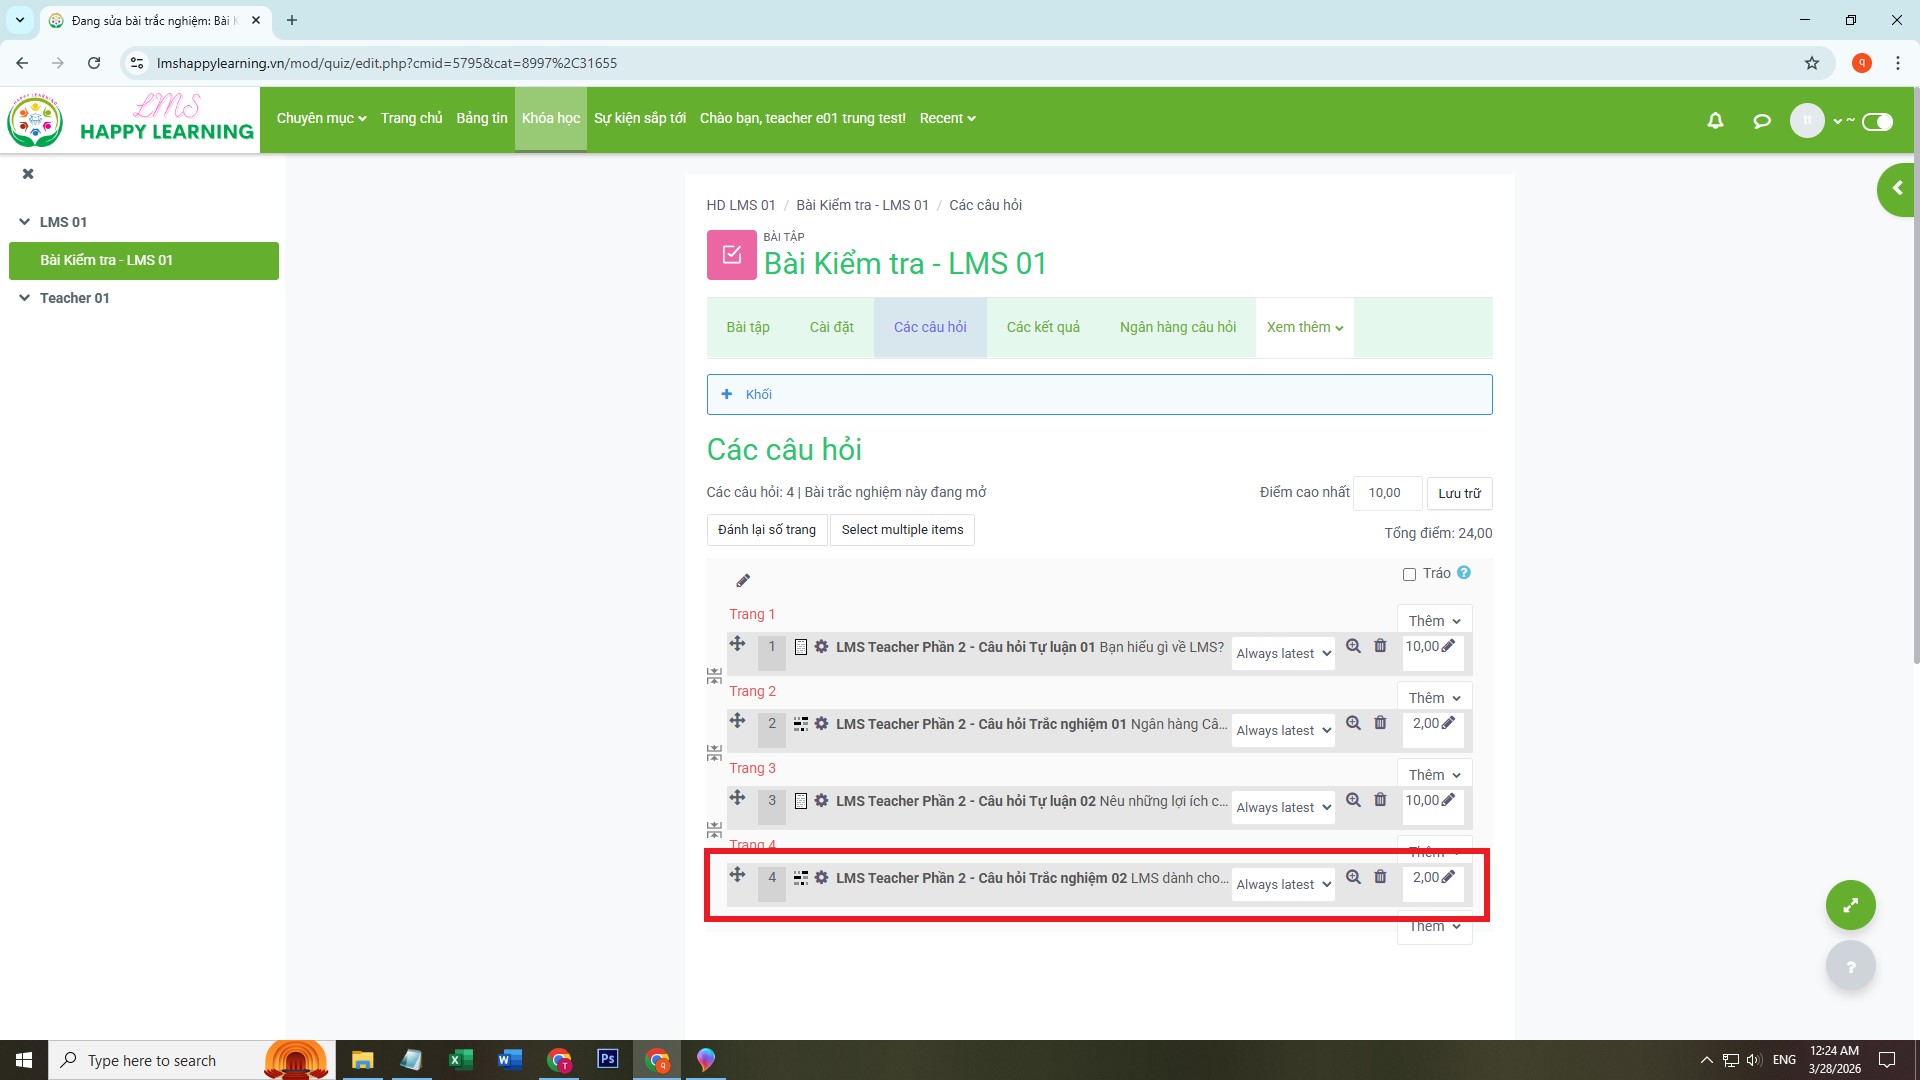The width and height of the screenshot is (1920, 1080).
Task: Switch to the Ngân hàng câu hỏi tab
Action: pyautogui.click(x=1177, y=327)
